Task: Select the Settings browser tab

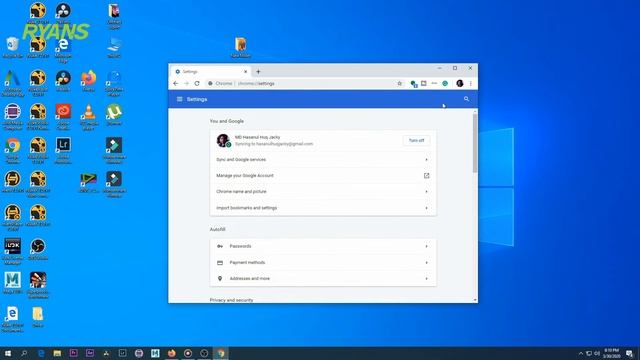Action: click(211, 71)
